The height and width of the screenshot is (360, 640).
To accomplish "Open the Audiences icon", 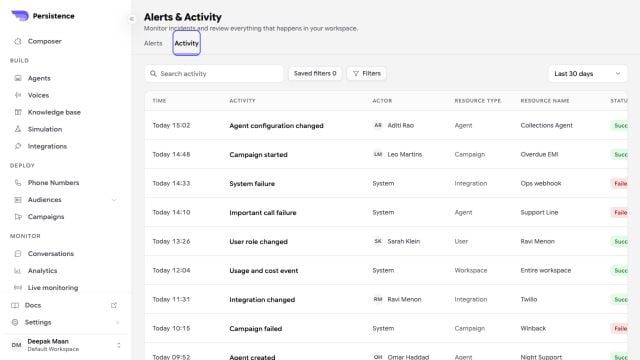I will pos(18,200).
